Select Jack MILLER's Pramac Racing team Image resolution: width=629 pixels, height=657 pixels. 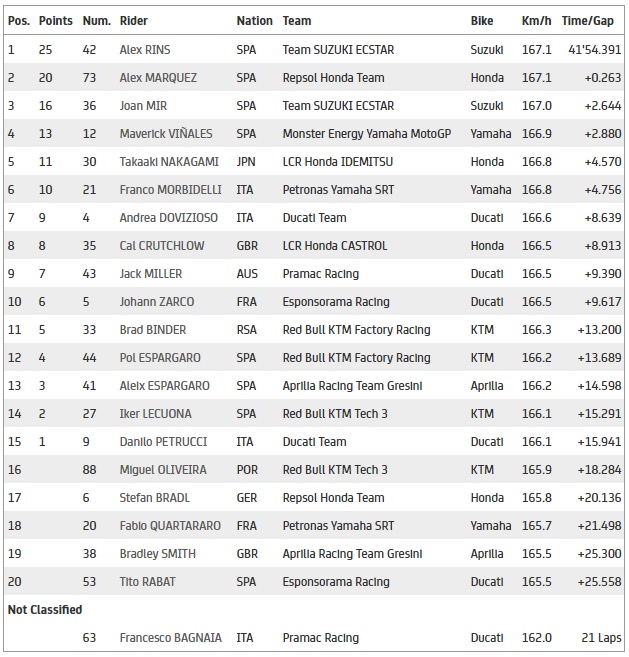pyautogui.click(x=321, y=273)
